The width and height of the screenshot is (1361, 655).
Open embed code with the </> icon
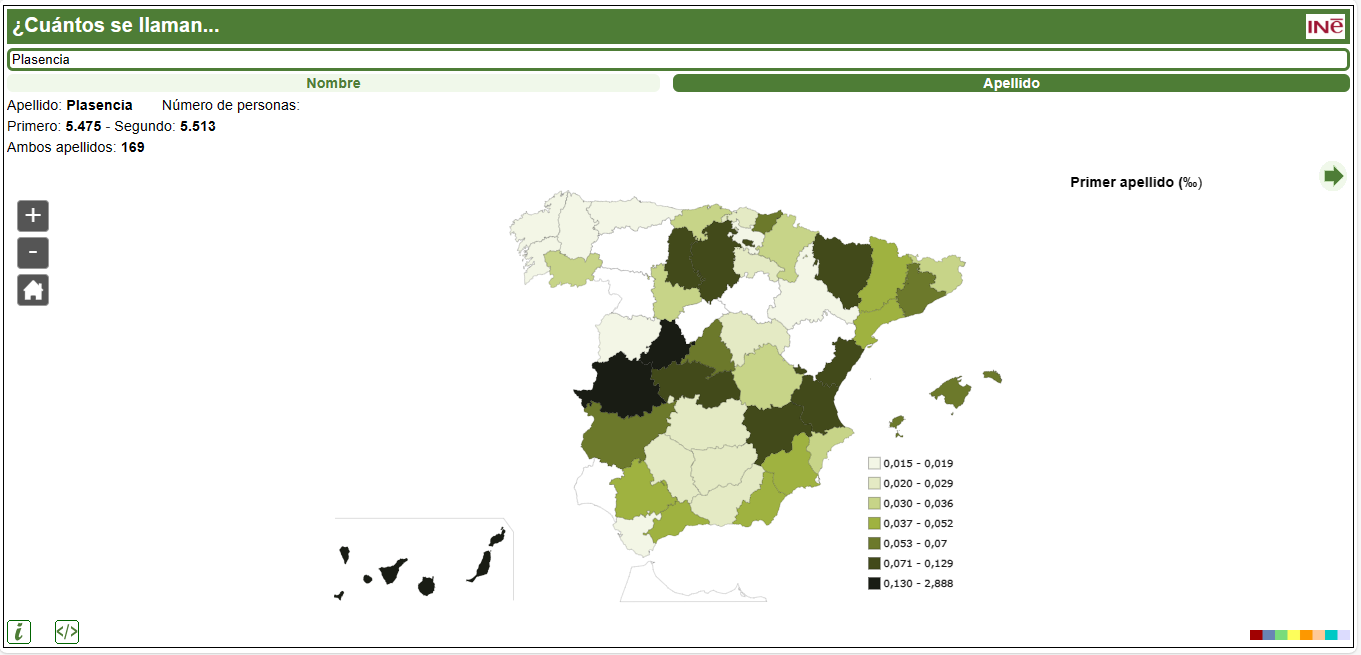(x=65, y=631)
